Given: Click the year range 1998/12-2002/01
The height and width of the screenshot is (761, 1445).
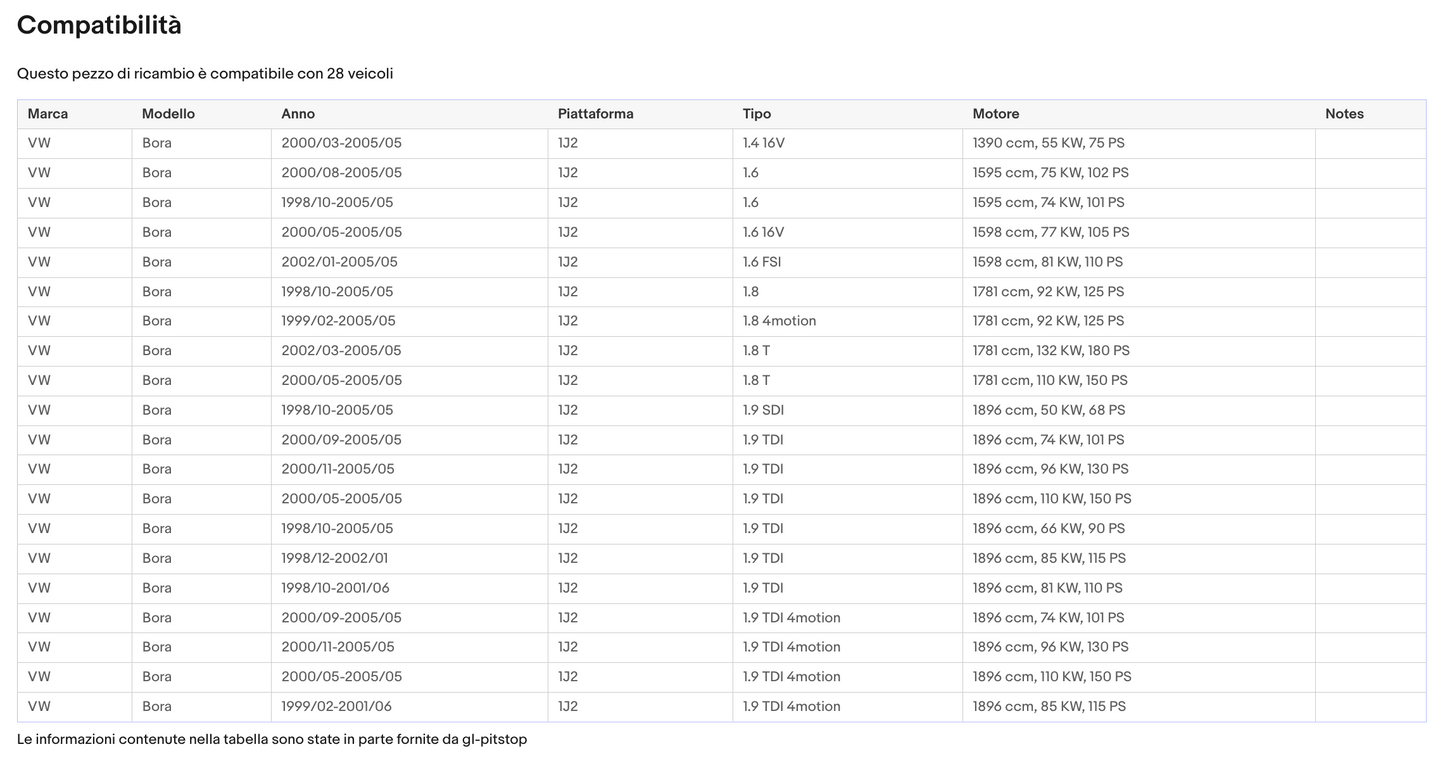Looking at the screenshot, I should [x=334, y=558].
